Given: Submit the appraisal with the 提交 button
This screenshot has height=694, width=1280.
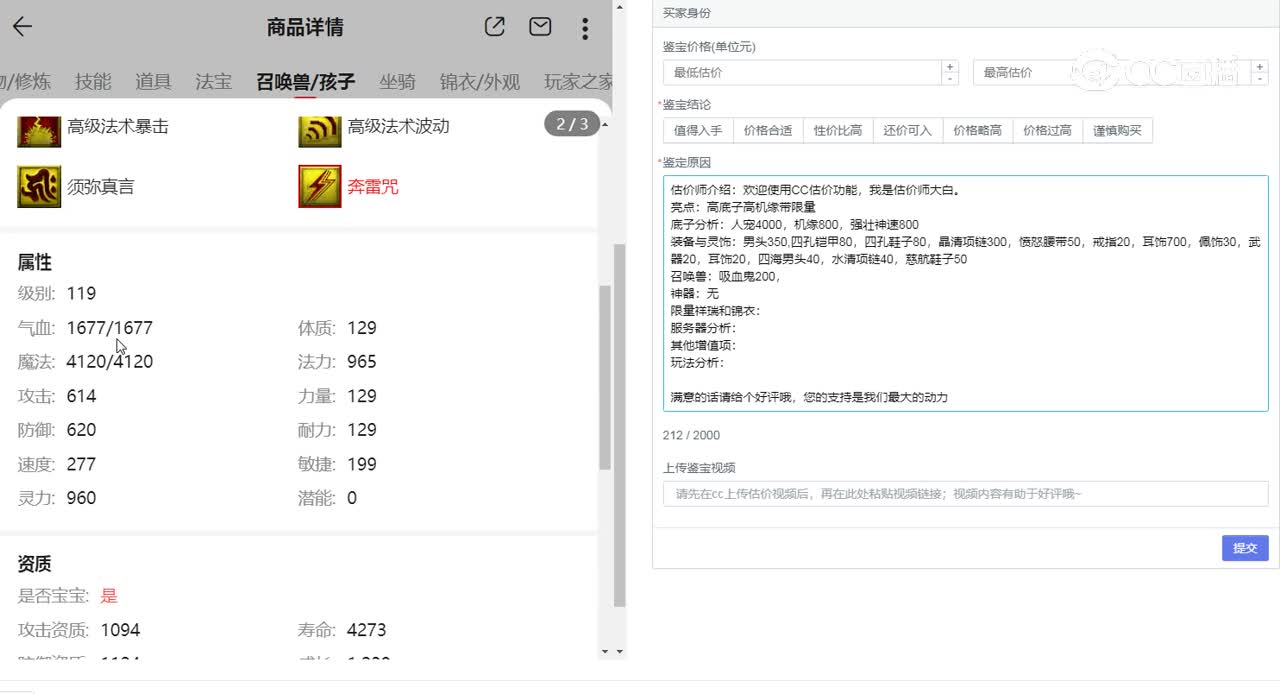Looking at the screenshot, I should [1244, 547].
